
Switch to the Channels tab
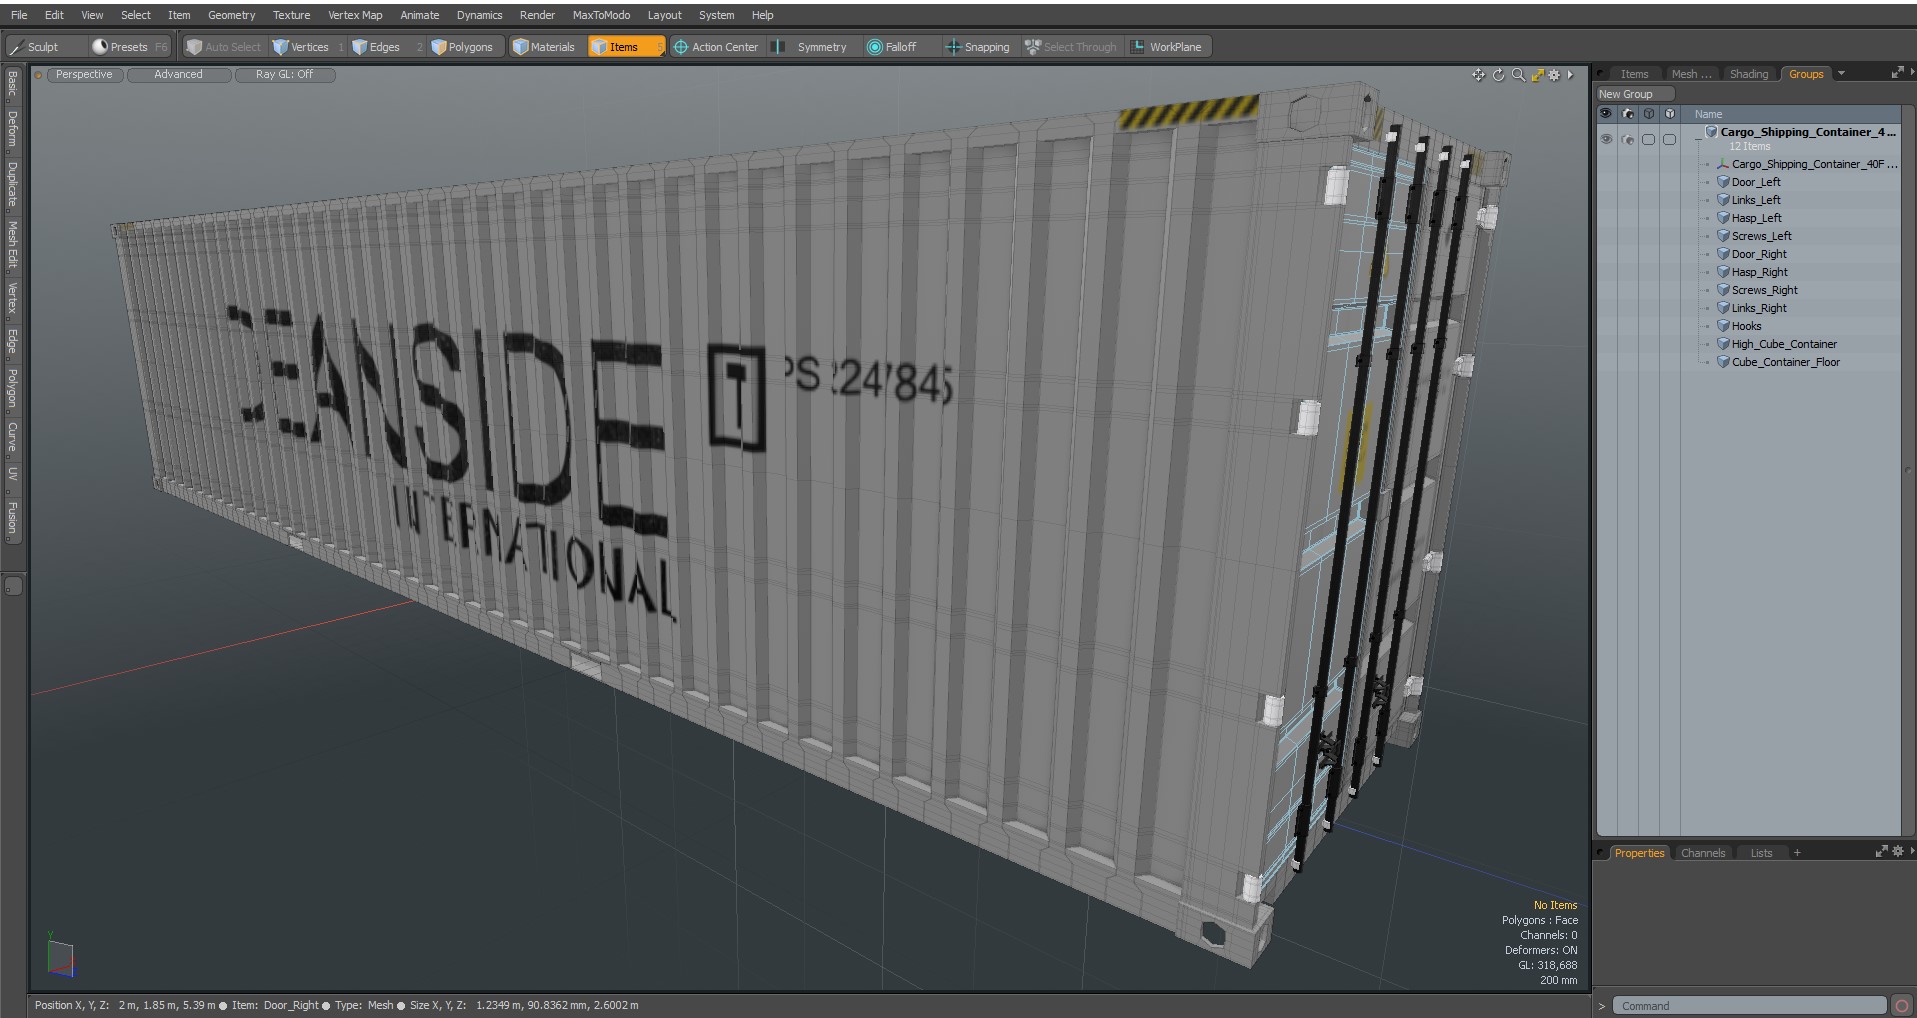pos(1703,853)
